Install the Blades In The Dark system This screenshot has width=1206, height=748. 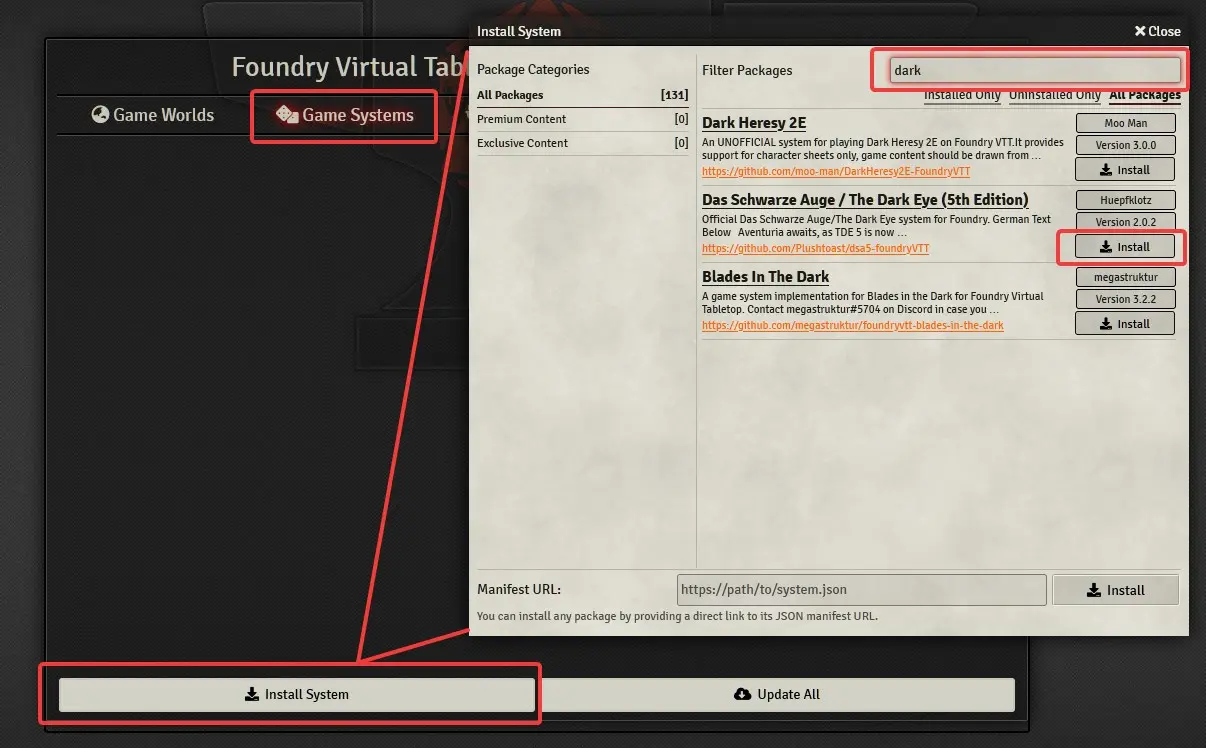1125,324
